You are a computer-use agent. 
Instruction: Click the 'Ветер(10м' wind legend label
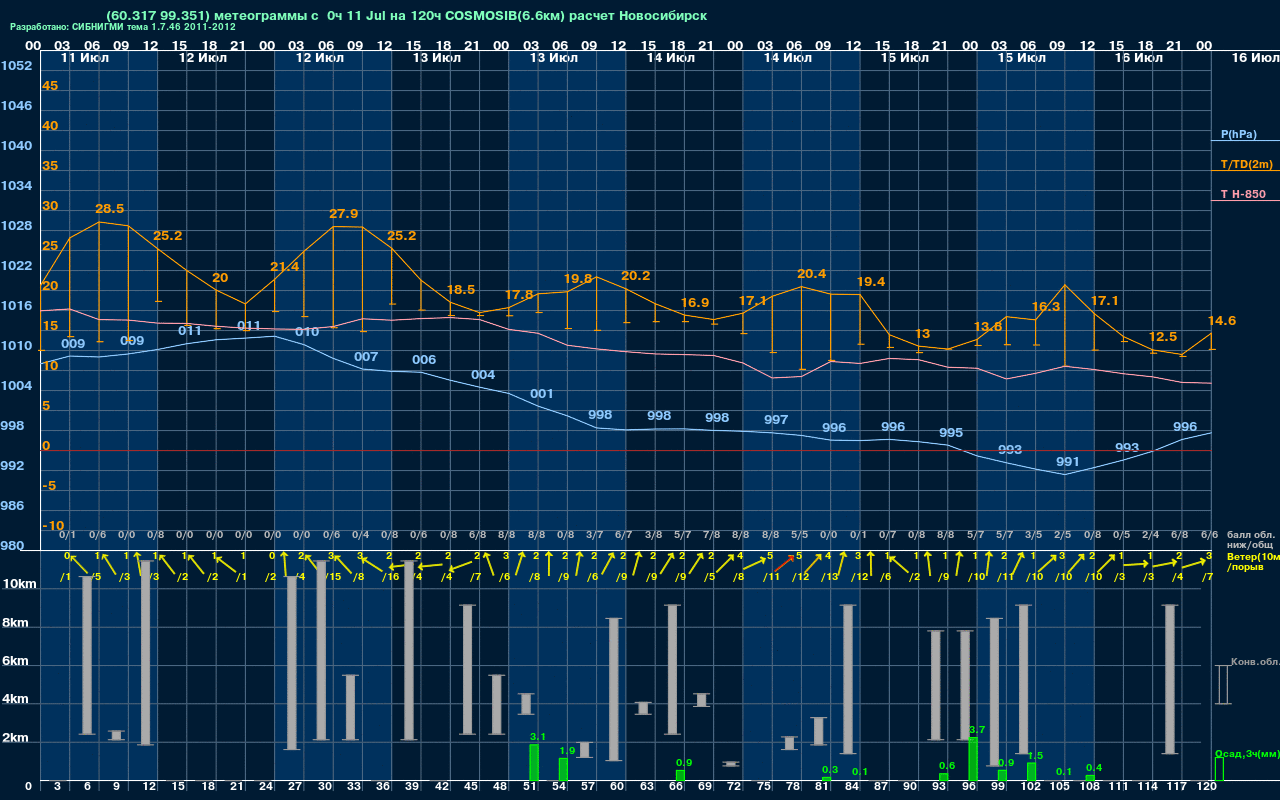tap(1253, 555)
